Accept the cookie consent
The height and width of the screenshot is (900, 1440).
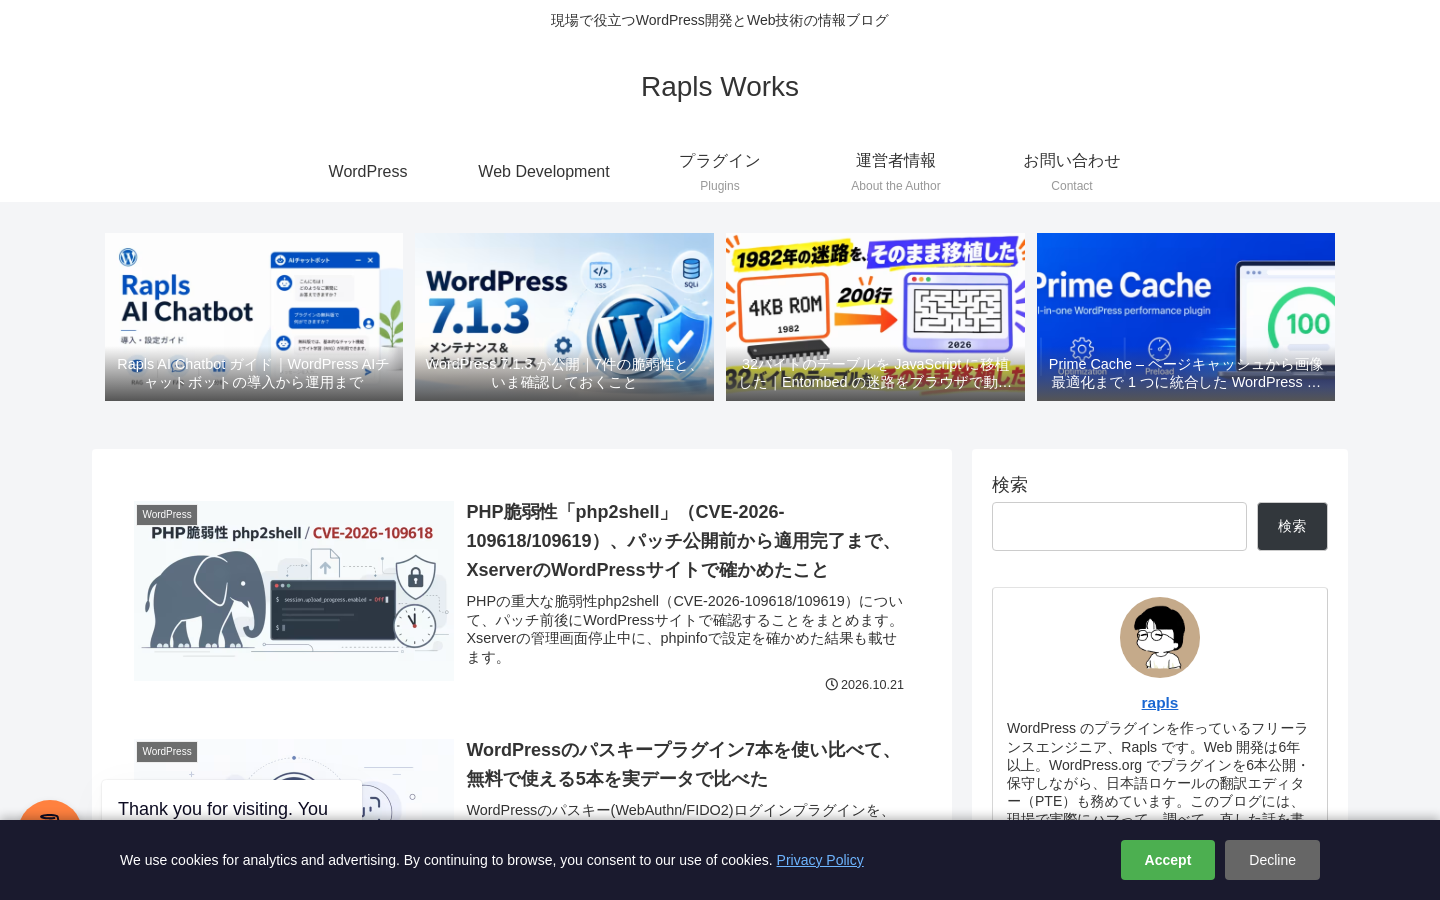click(1168, 860)
